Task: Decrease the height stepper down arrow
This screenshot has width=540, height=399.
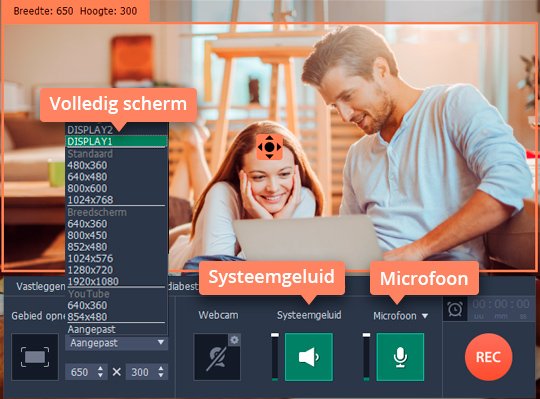Action: (161, 376)
